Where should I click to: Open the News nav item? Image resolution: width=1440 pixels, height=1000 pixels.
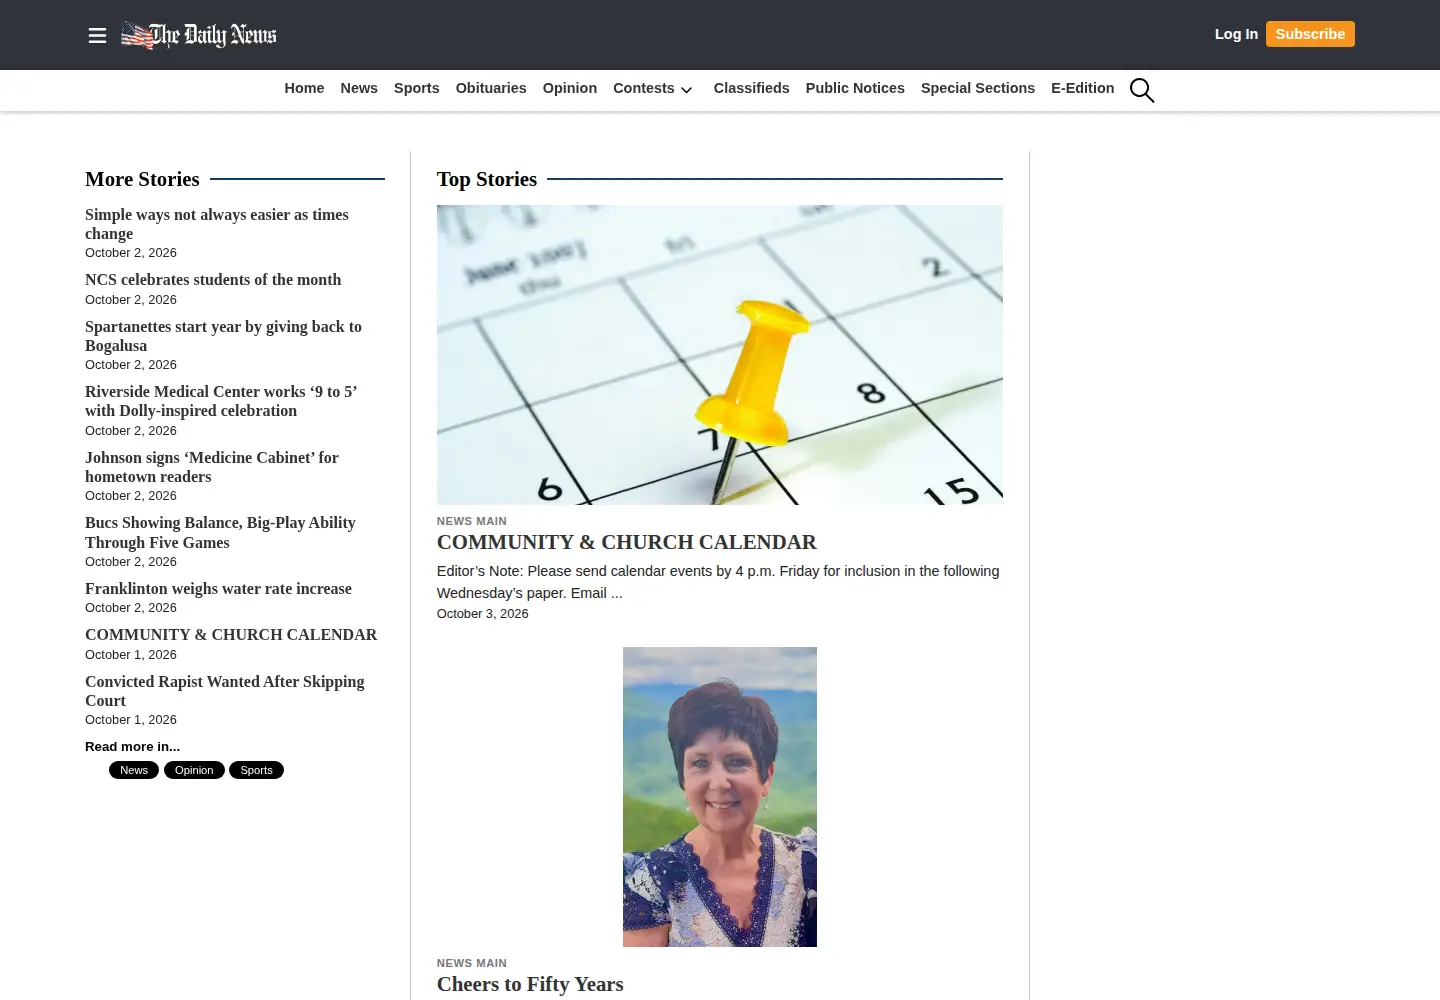[x=359, y=88]
